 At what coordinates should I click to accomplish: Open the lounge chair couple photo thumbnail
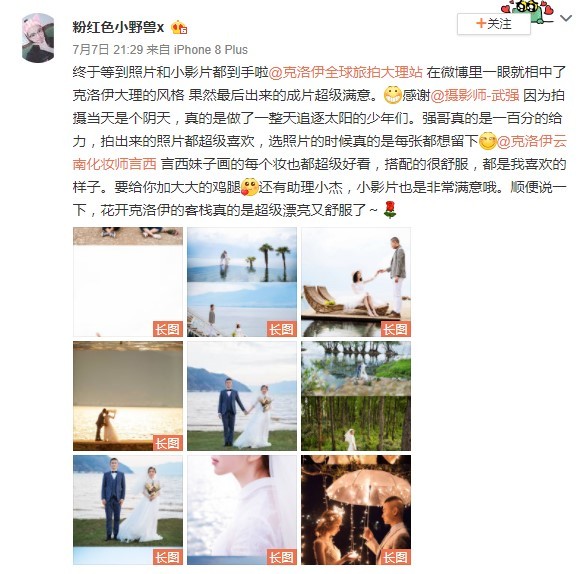pyautogui.click(x=356, y=282)
